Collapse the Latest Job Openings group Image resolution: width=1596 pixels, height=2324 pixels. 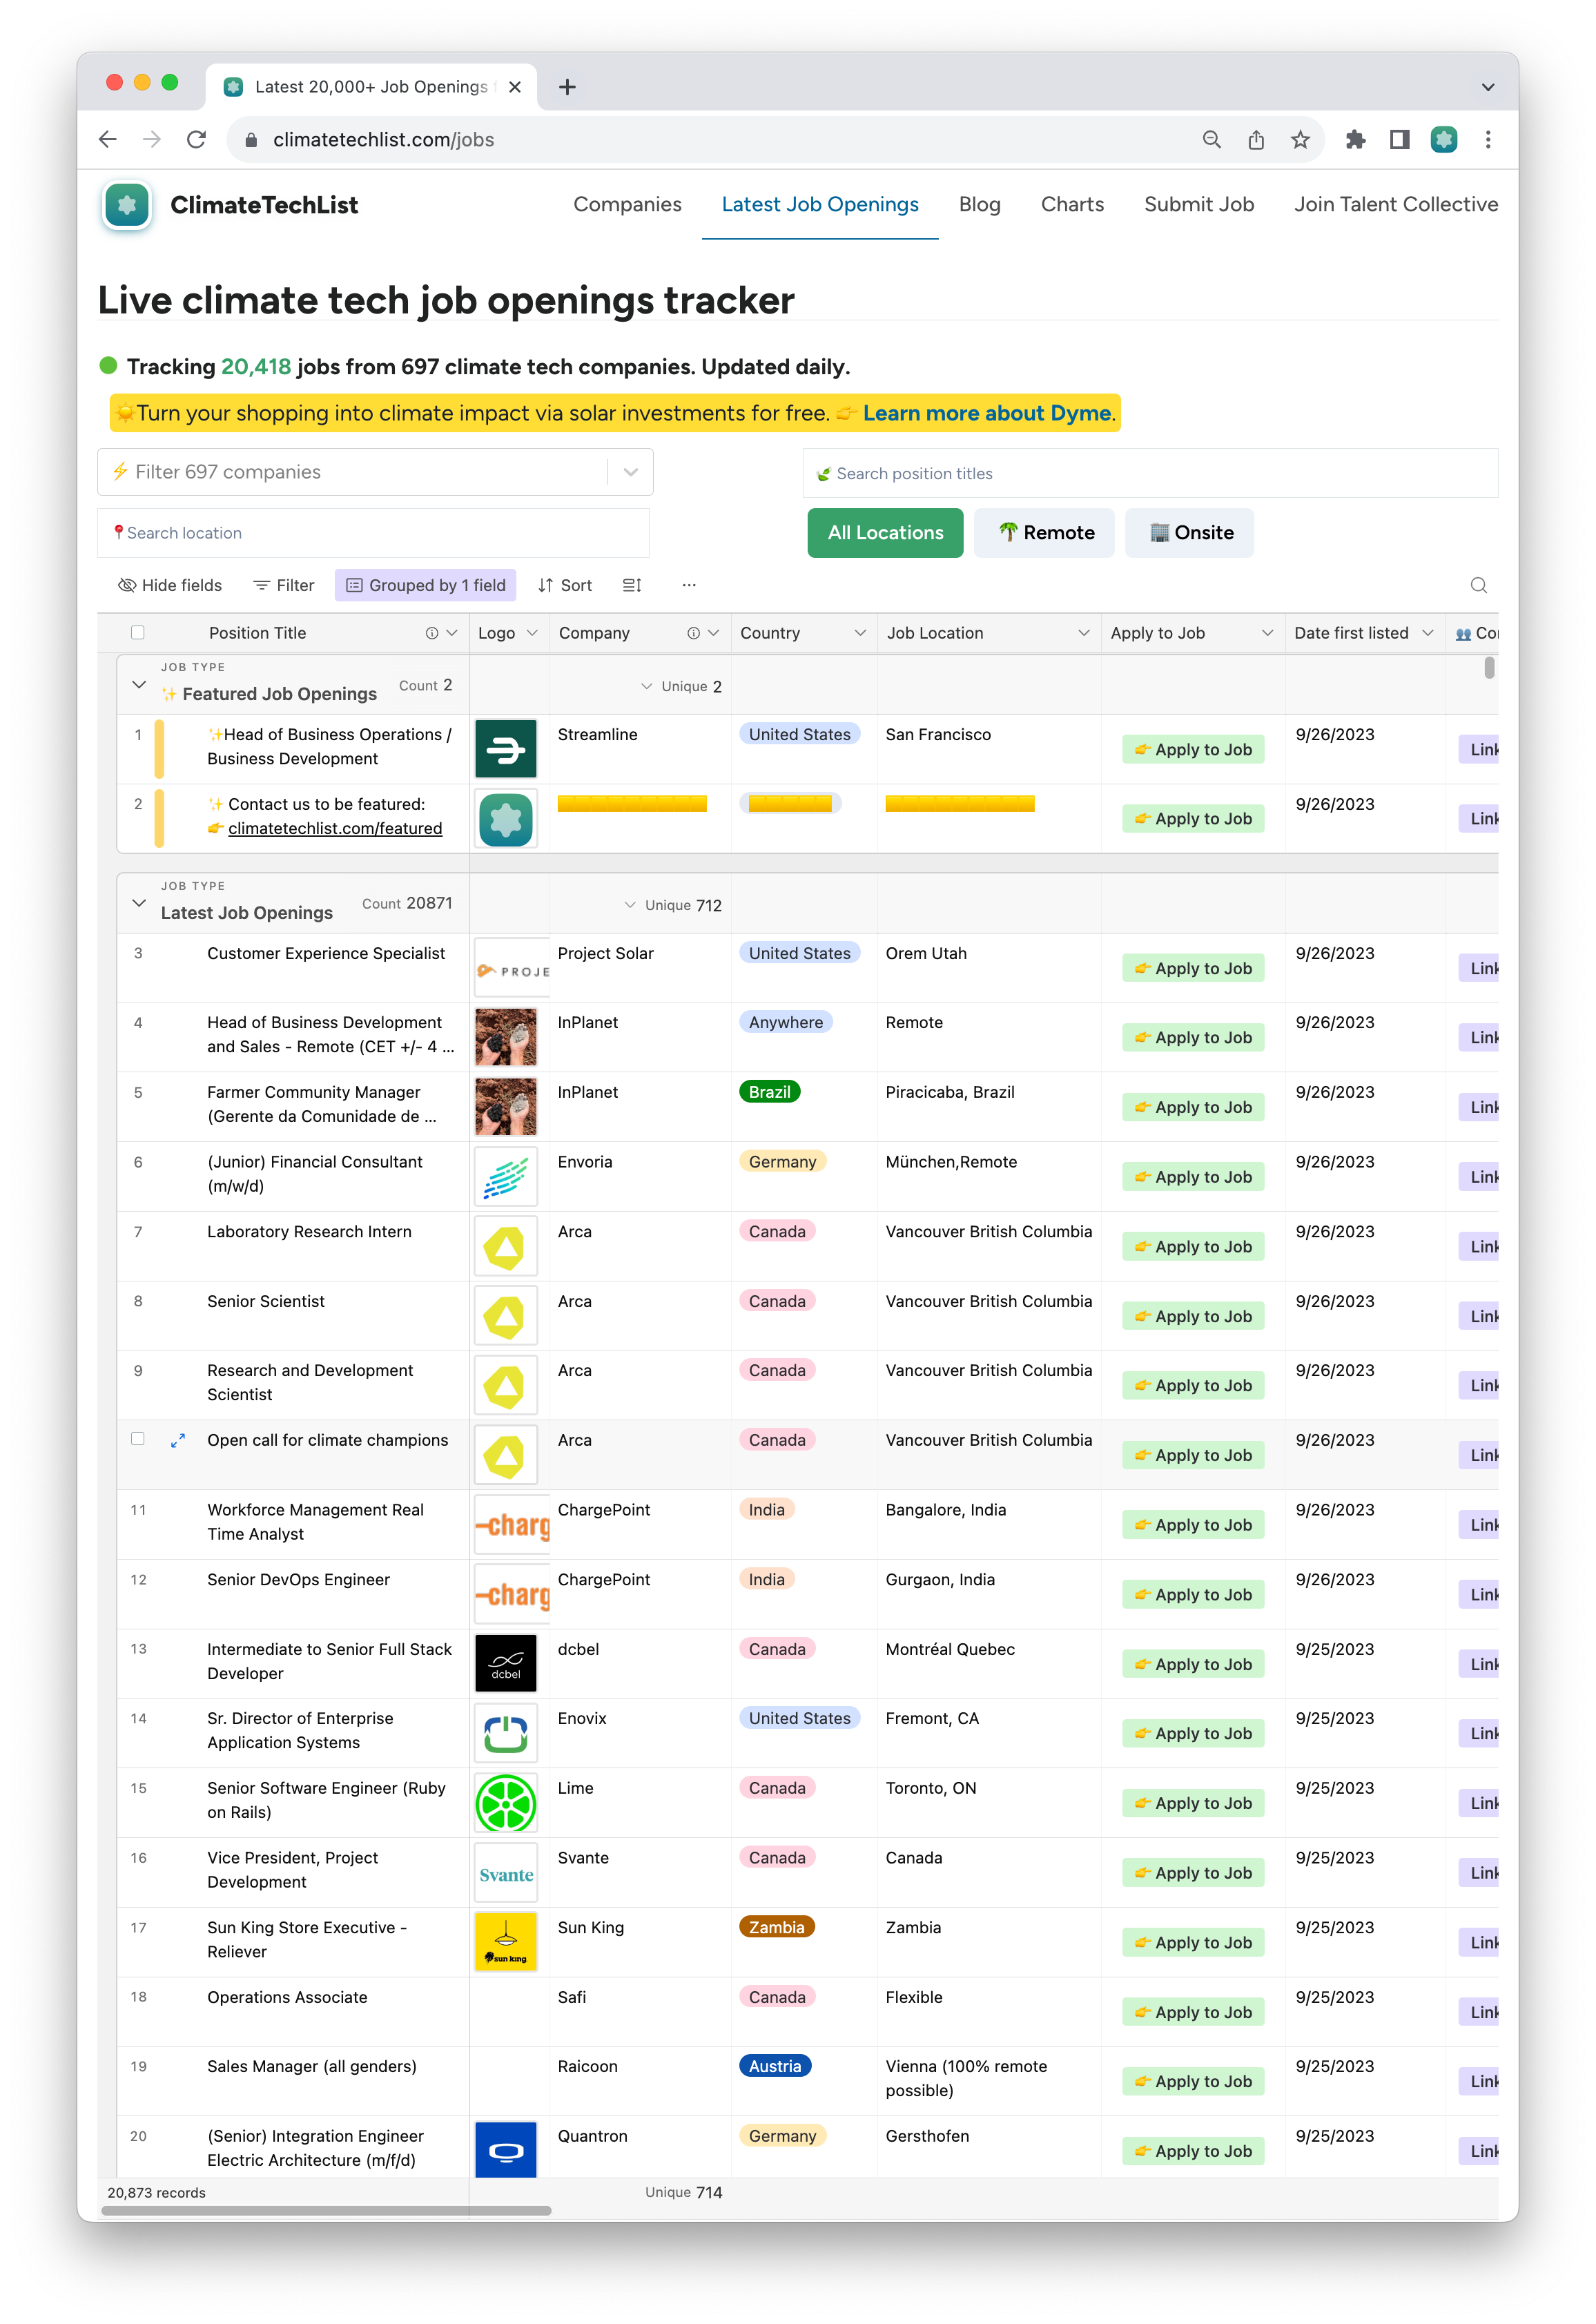(139, 904)
